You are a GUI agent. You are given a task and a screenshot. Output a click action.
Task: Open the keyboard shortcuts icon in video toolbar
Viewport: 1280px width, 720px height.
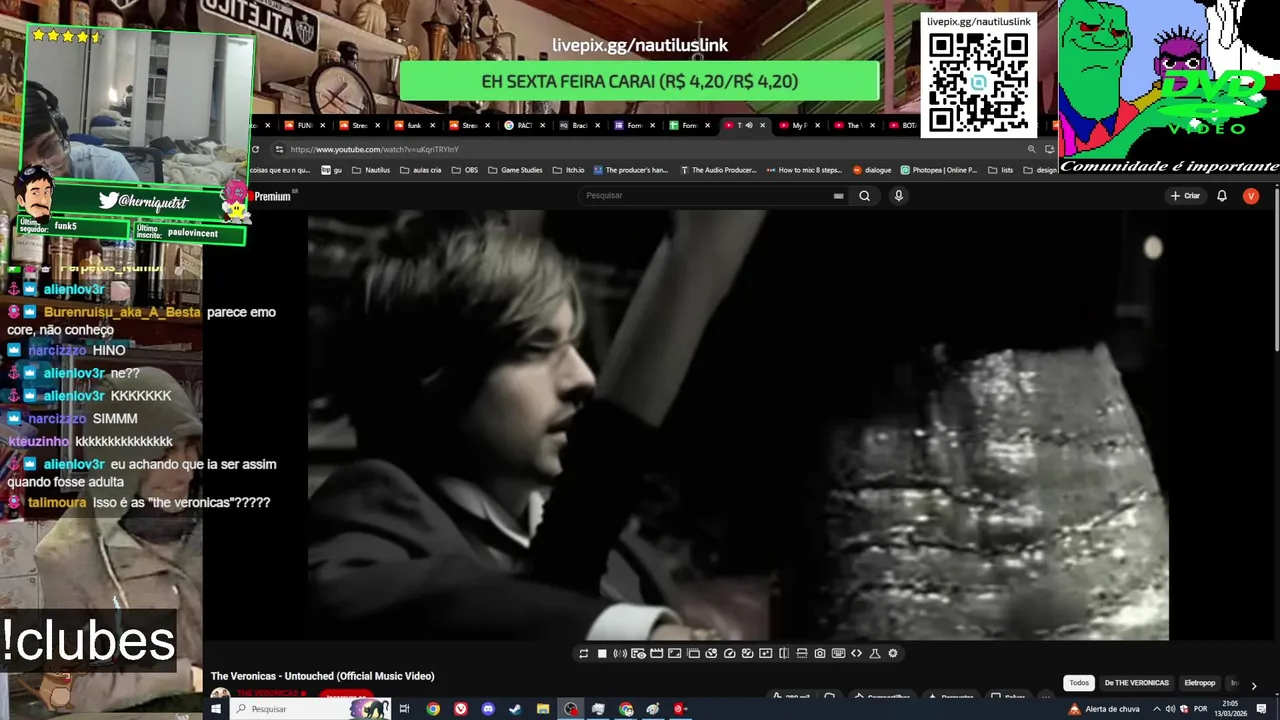[838, 654]
